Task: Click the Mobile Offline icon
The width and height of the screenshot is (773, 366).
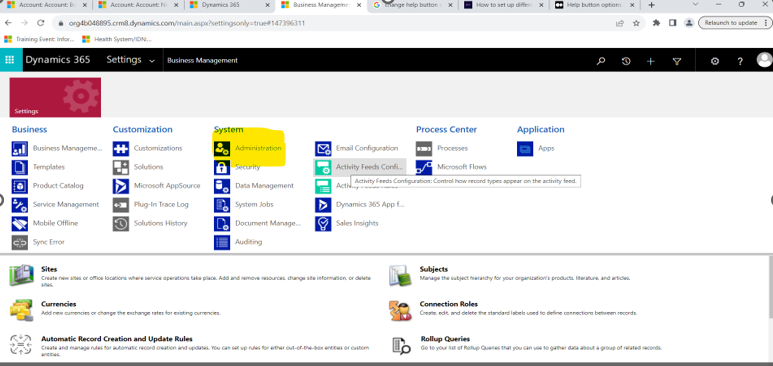Action: (x=20, y=223)
